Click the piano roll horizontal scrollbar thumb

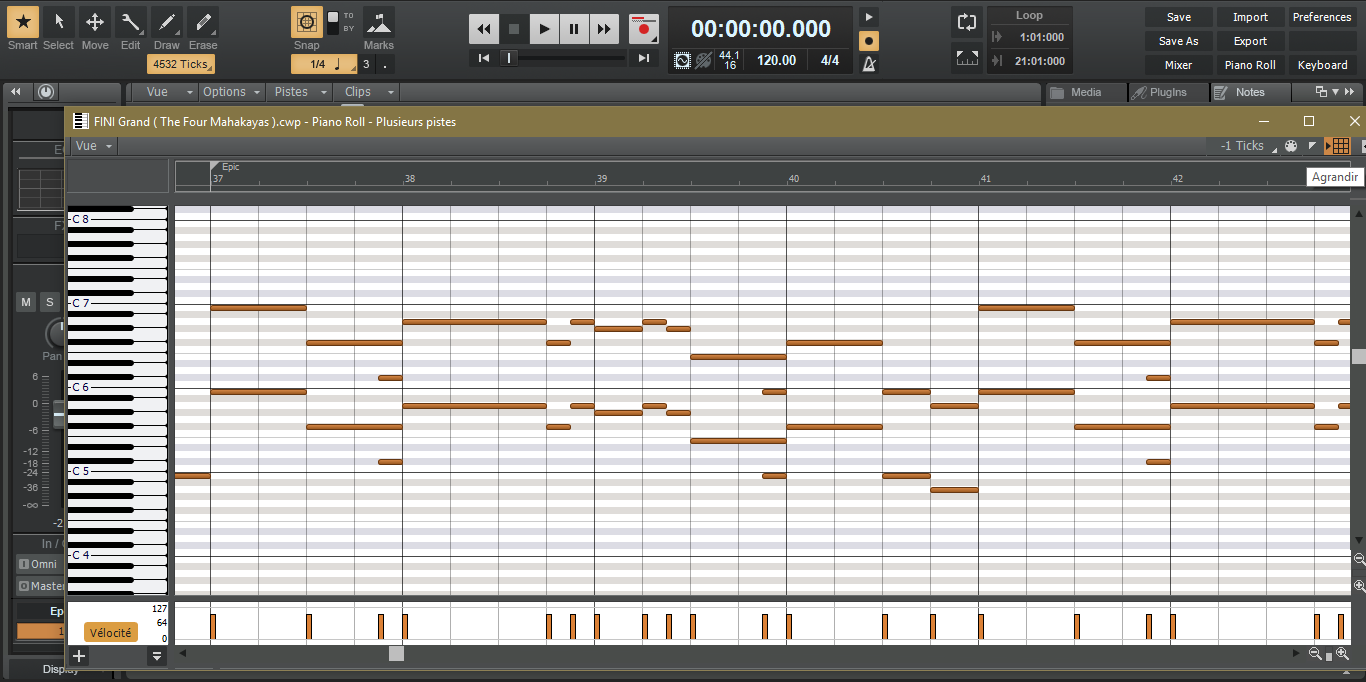point(396,654)
